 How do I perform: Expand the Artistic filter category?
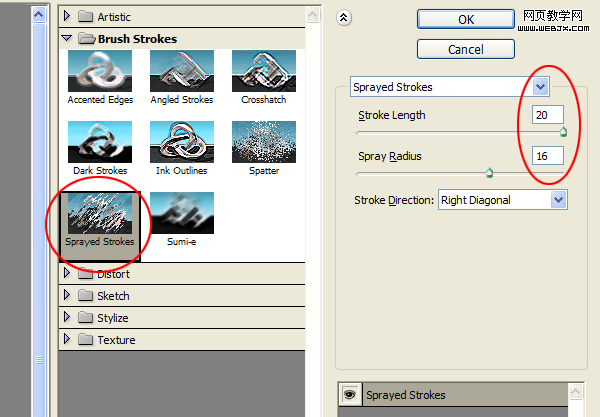(67, 16)
